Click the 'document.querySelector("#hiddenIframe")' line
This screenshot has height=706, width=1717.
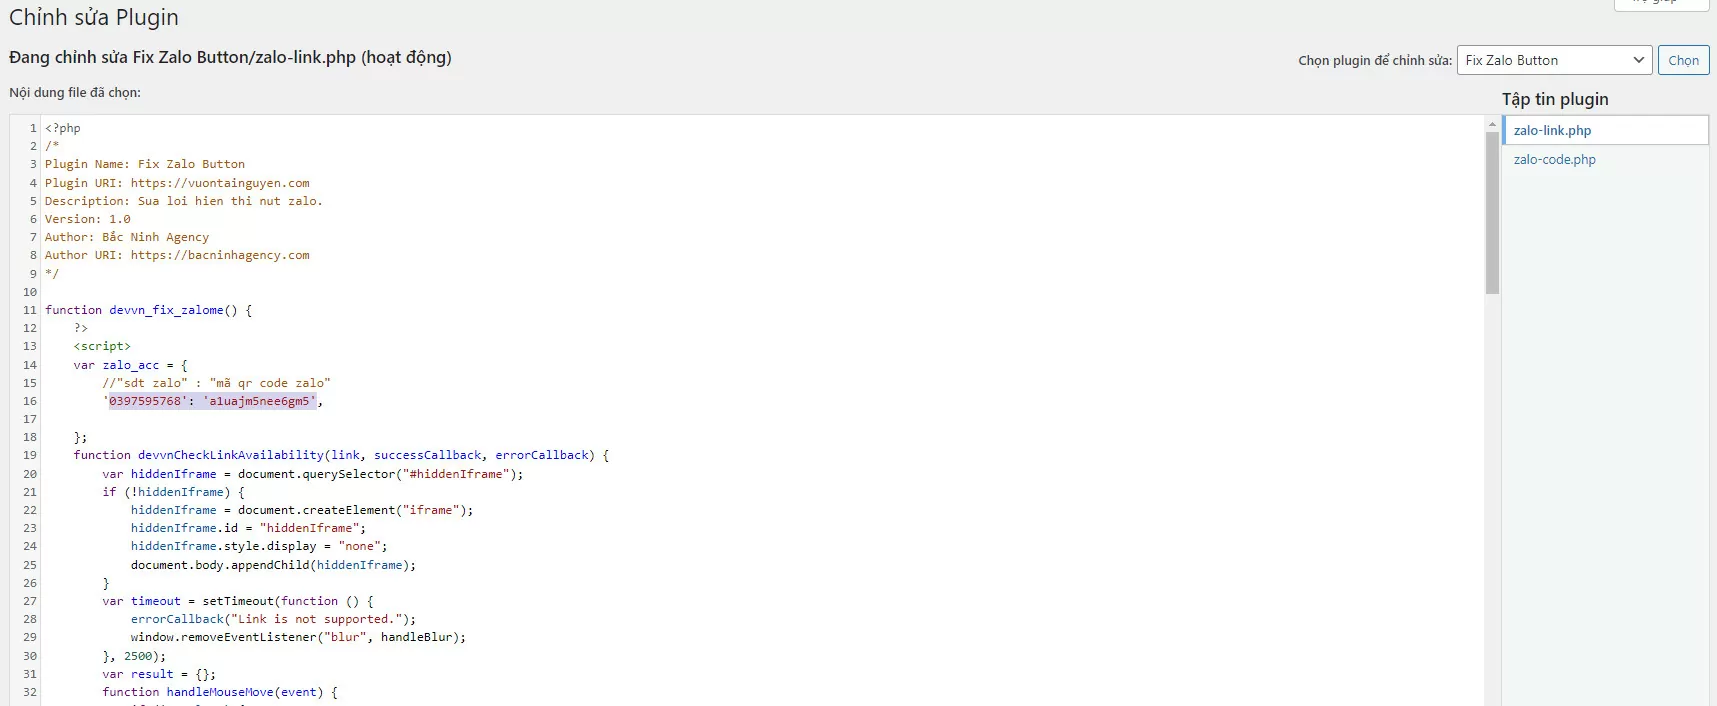[313, 474]
